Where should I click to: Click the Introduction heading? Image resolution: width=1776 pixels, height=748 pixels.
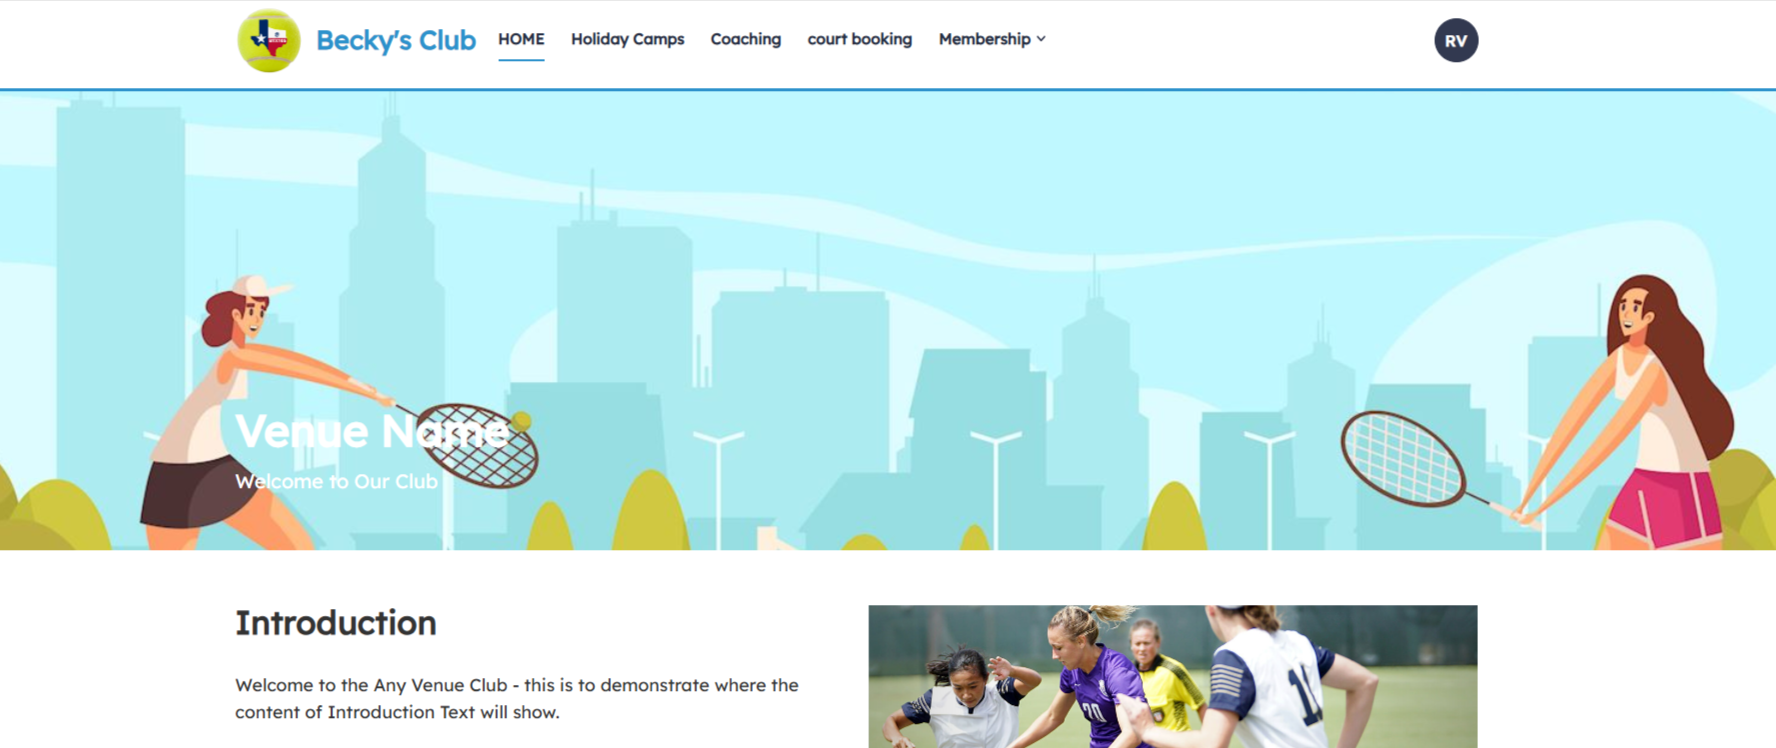335,623
